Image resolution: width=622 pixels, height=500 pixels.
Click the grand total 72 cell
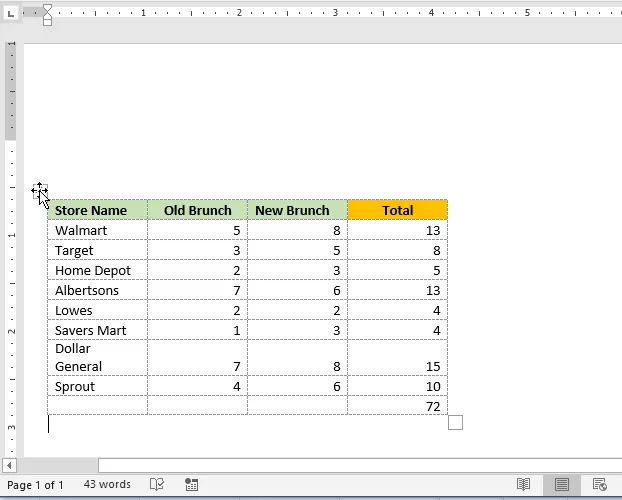(397, 406)
